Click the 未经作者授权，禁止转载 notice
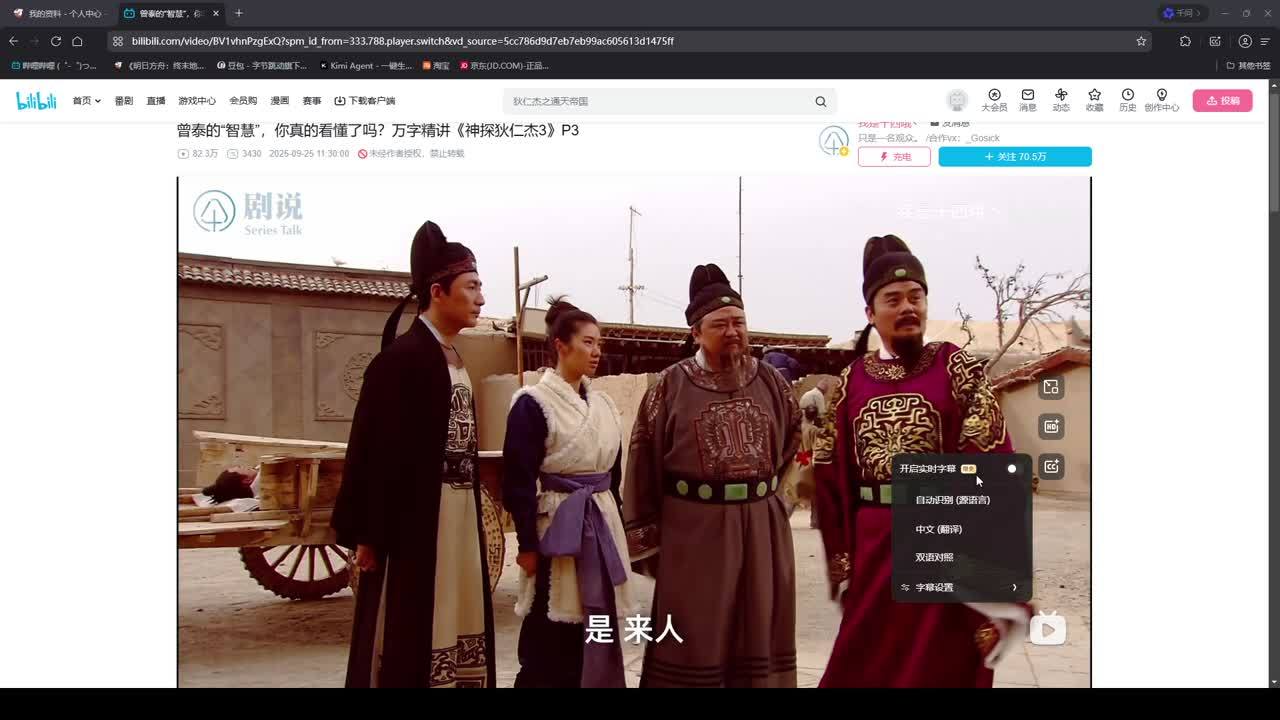 (x=411, y=154)
